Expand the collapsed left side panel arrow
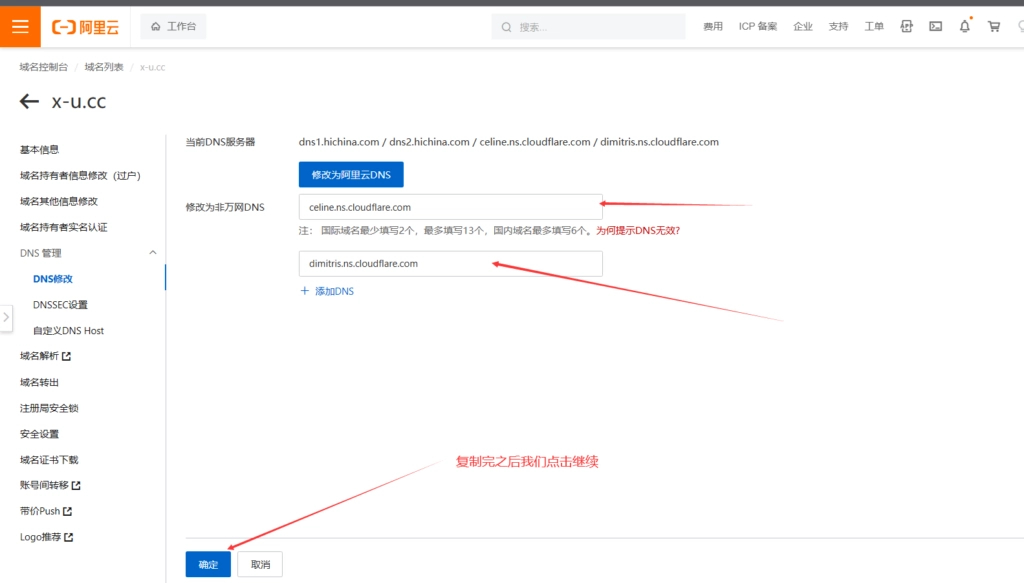This screenshot has height=583, width=1024. click(x=6, y=317)
